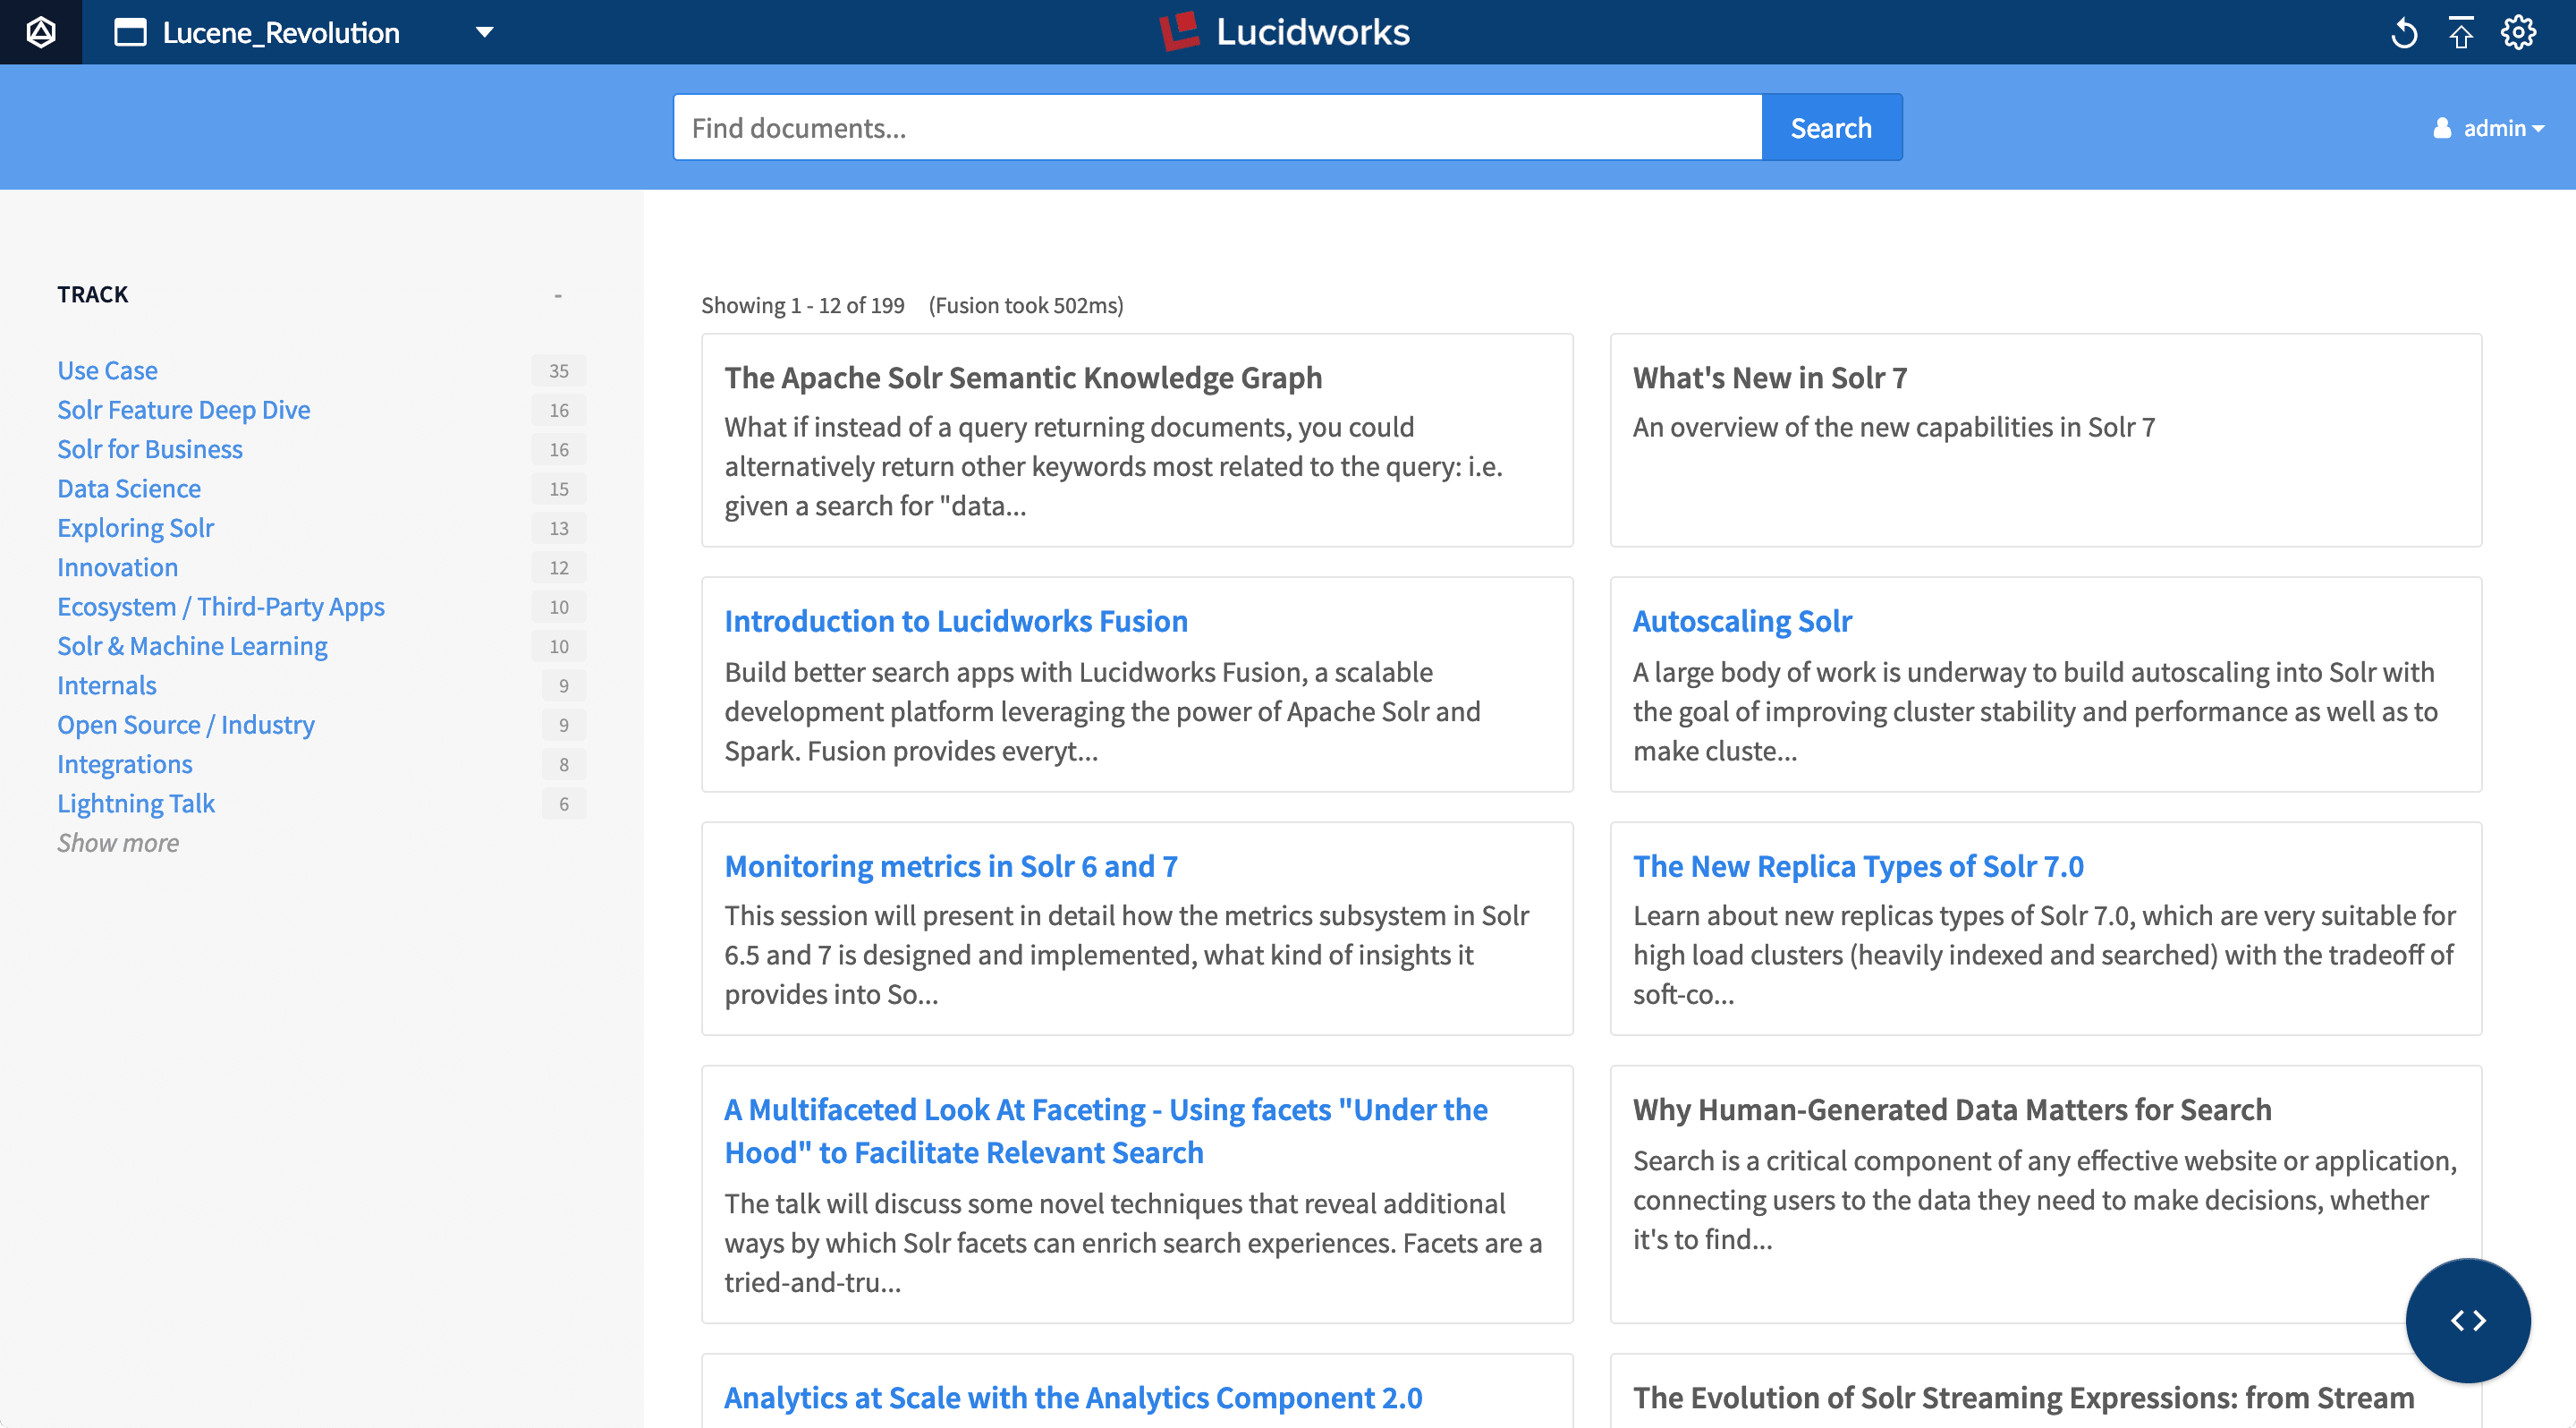Select the Exploring Solr facet
This screenshot has height=1428, width=2576.
tap(135, 528)
